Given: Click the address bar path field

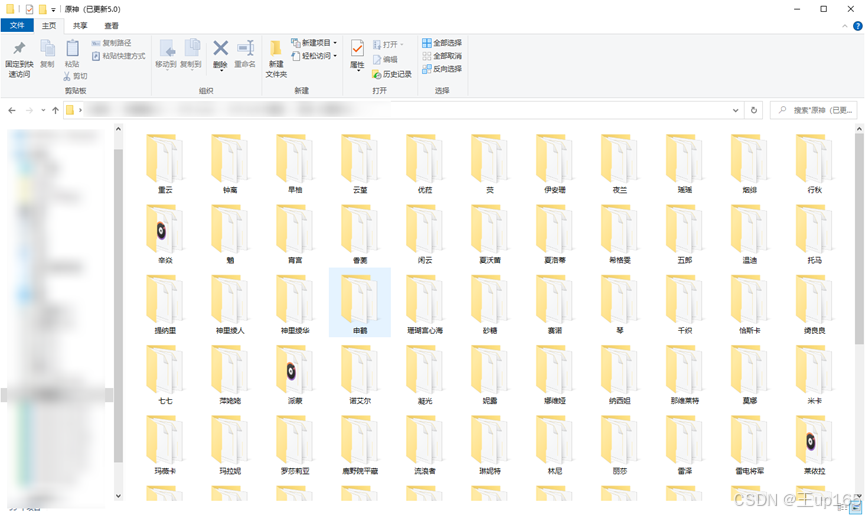Looking at the screenshot, I should click(x=402, y=110).
